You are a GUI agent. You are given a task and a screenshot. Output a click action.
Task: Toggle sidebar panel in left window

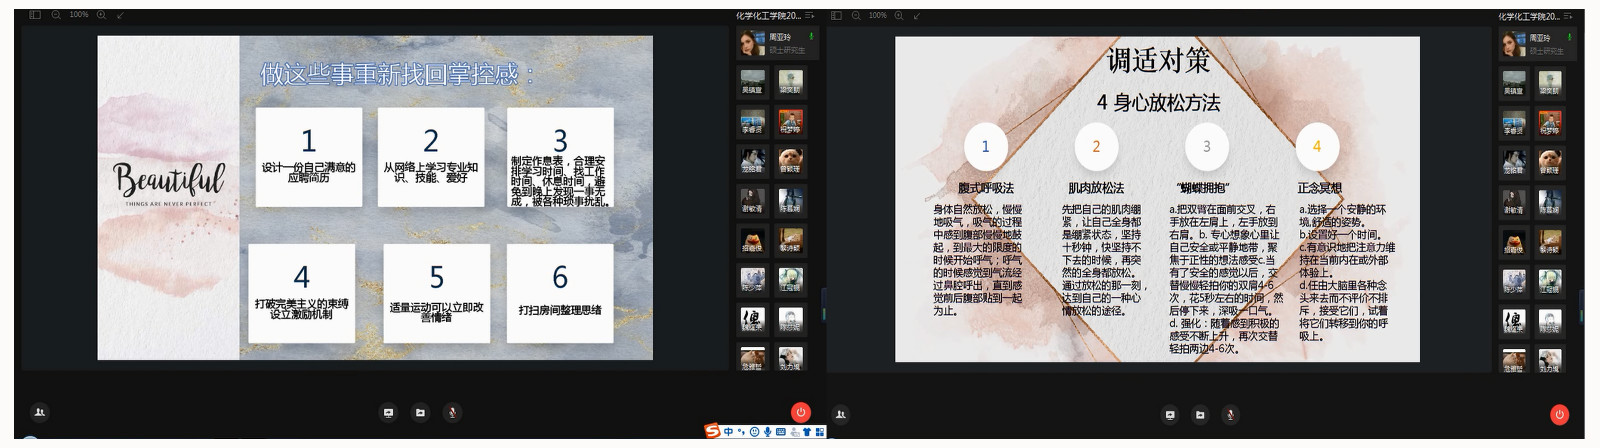click(x=35, y=15)
